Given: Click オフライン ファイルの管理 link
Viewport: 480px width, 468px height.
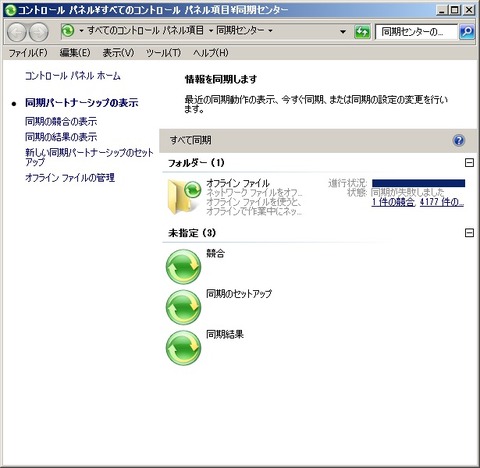Looking at the screenshot, I should click(70, 177).
